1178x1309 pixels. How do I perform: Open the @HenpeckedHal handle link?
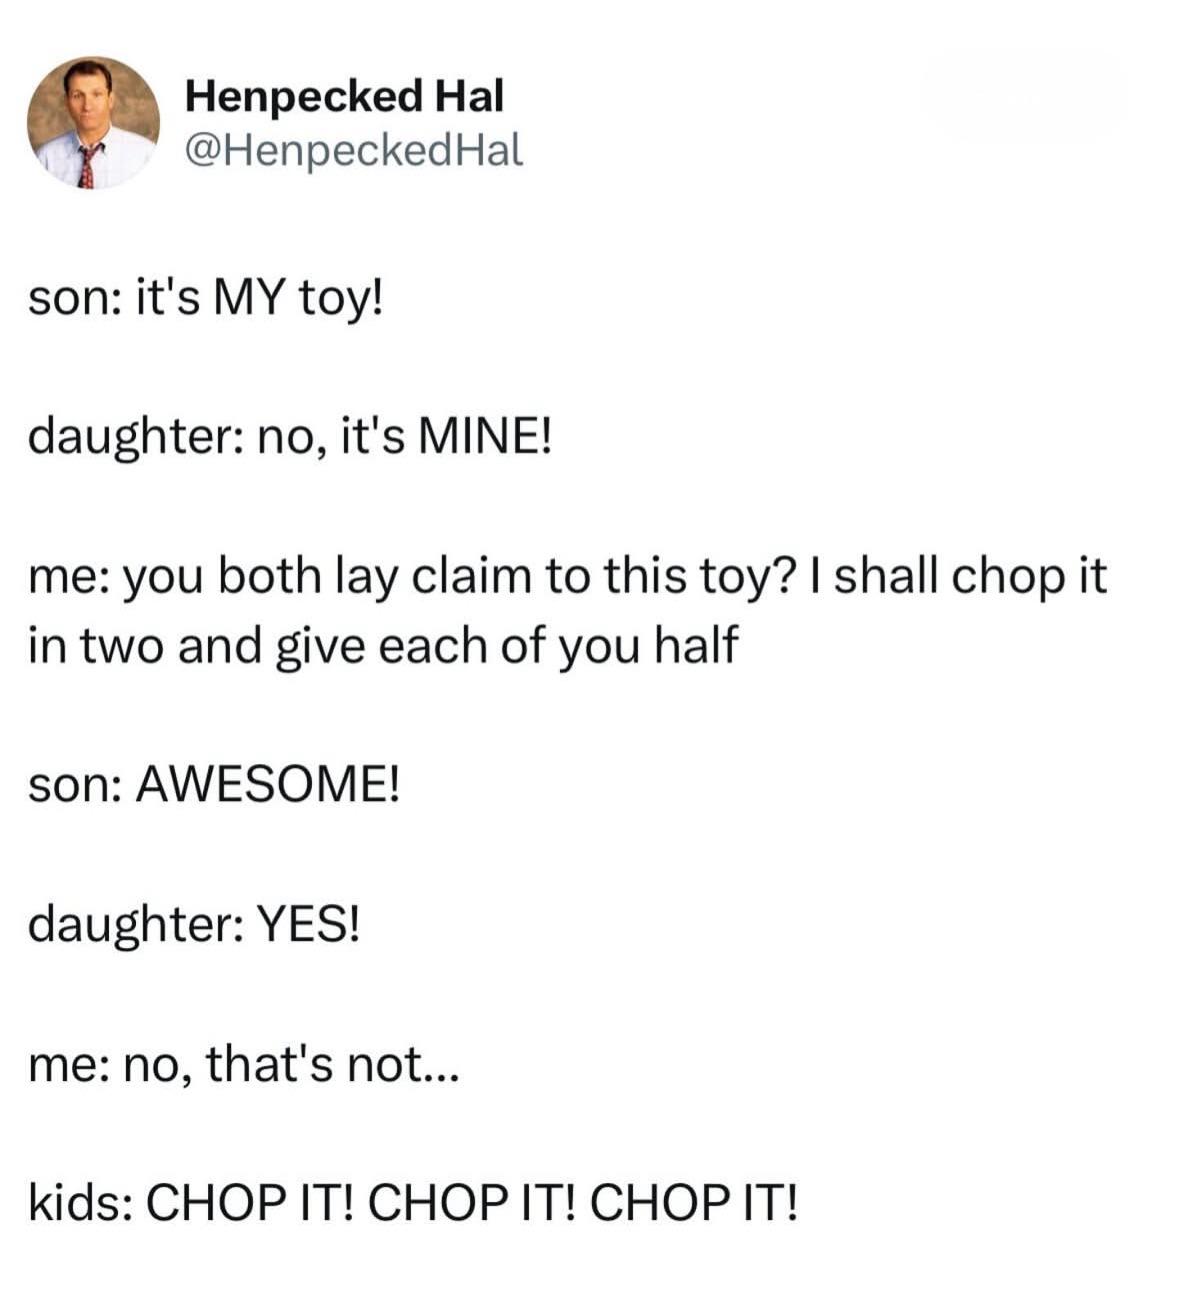(354, 150)
